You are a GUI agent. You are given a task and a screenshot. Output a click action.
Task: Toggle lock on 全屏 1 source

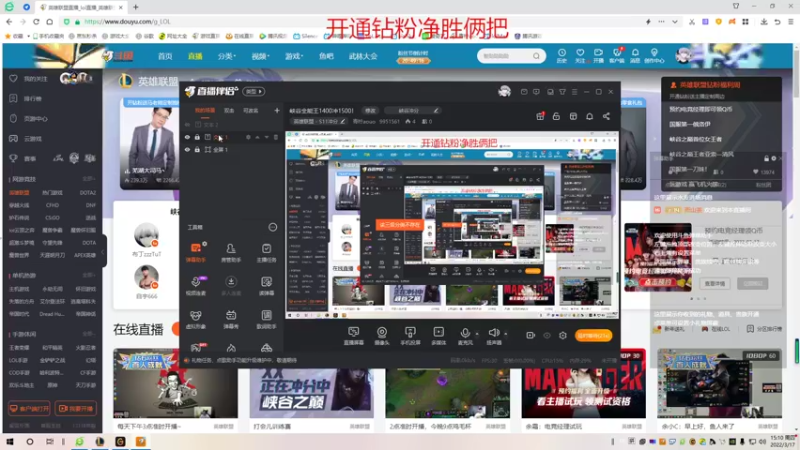tap(197, 149)
